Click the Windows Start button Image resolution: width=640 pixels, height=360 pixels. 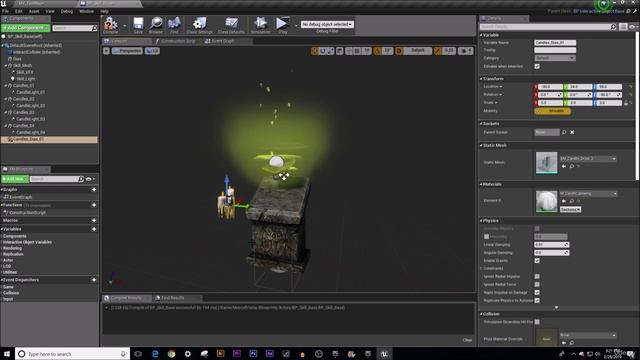point(7,354)
